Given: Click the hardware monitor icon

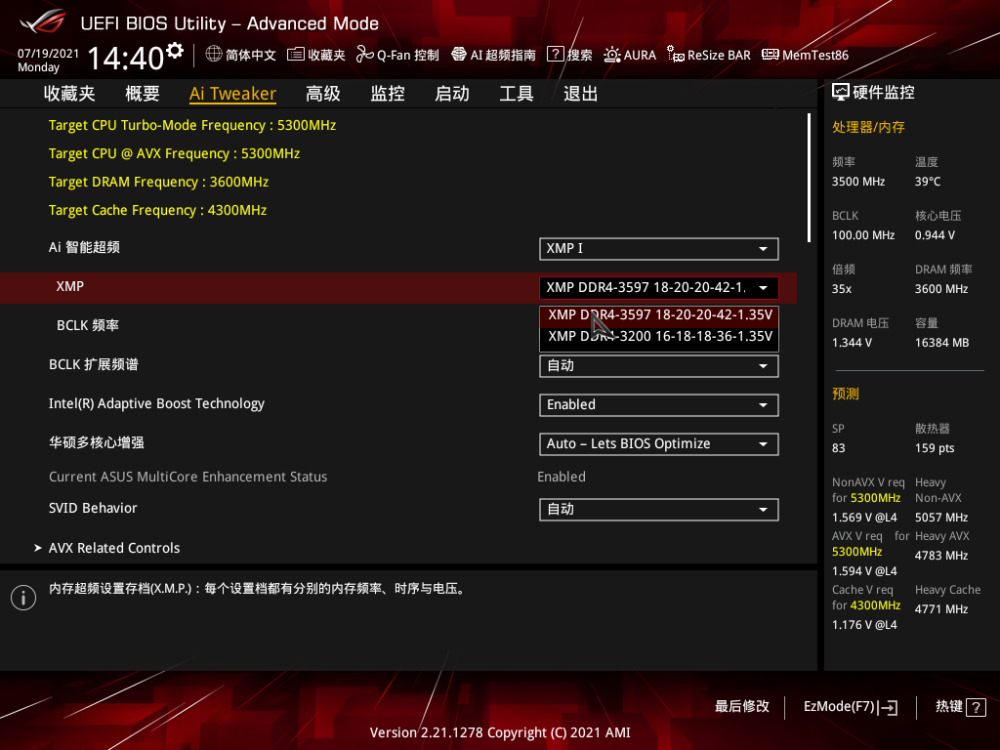Looking at the screenshot, I should (x=841, y=92).
